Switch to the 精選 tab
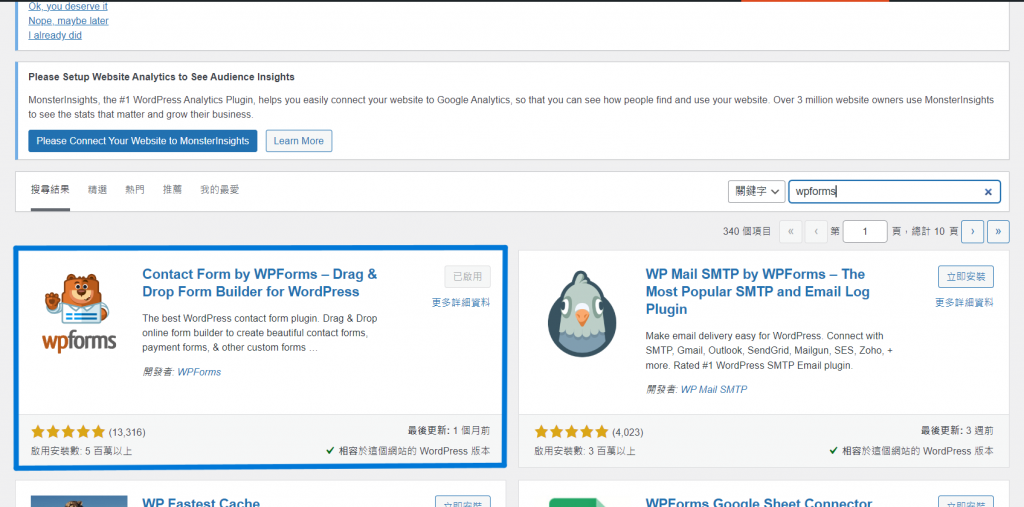The width and height of the screenshot is (1024, 507). pyautogui.click(x=97, y=190)
